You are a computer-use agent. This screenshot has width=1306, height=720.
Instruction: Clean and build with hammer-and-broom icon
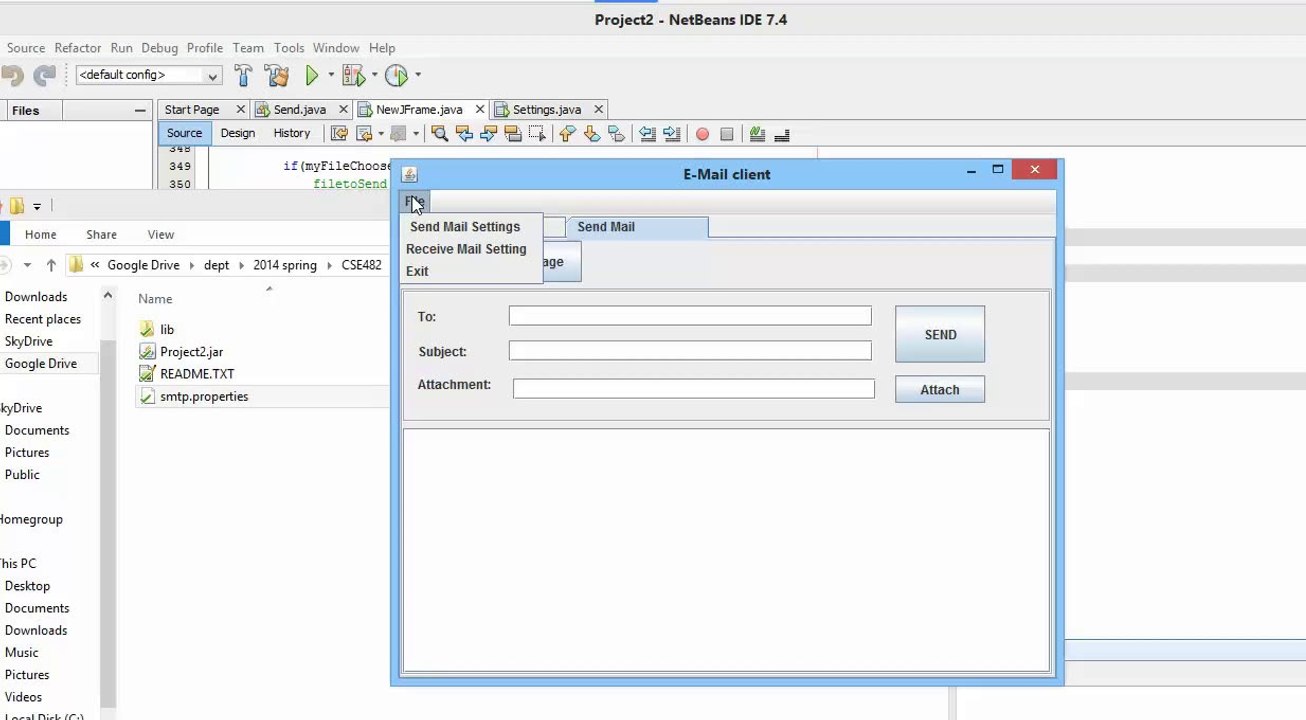pyautogui.click(x=276, y=75)
